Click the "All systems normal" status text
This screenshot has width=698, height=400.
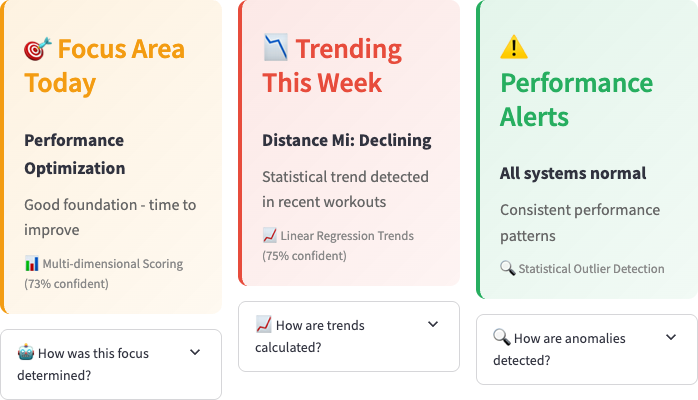click(x=573, y=173)
